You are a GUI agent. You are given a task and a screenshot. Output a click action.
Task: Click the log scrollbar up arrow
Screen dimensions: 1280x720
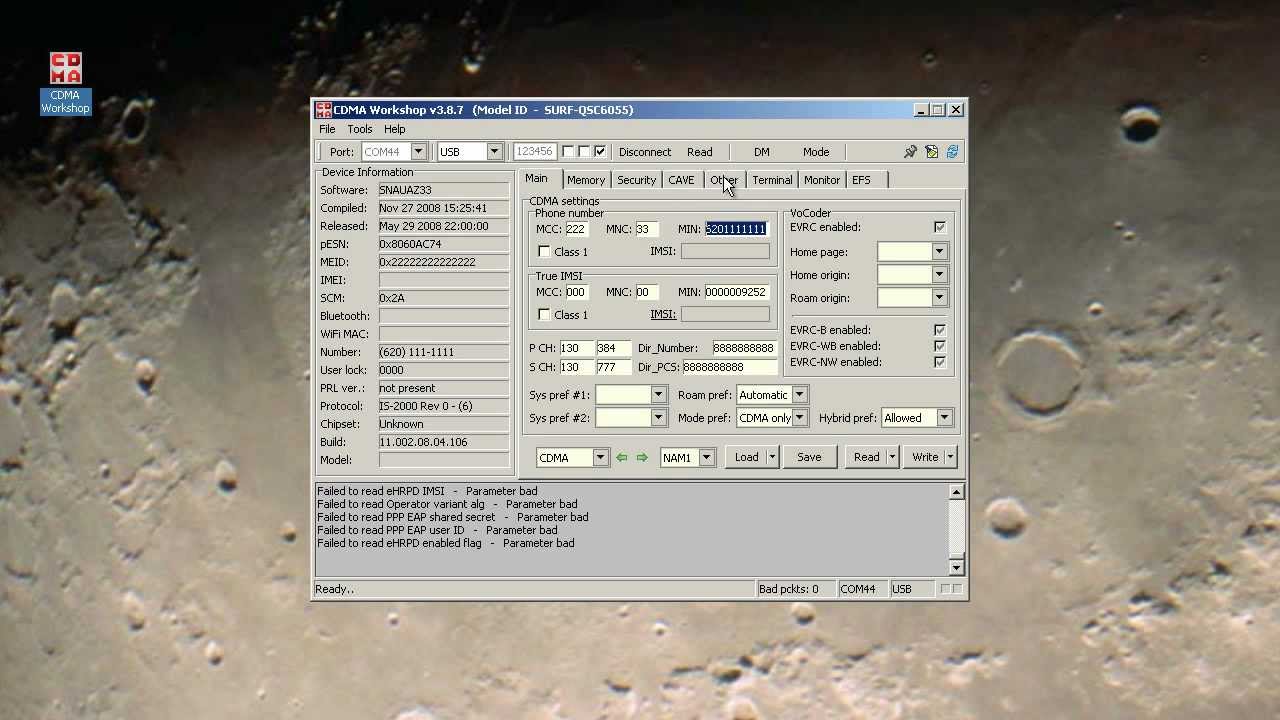(956, 492)
